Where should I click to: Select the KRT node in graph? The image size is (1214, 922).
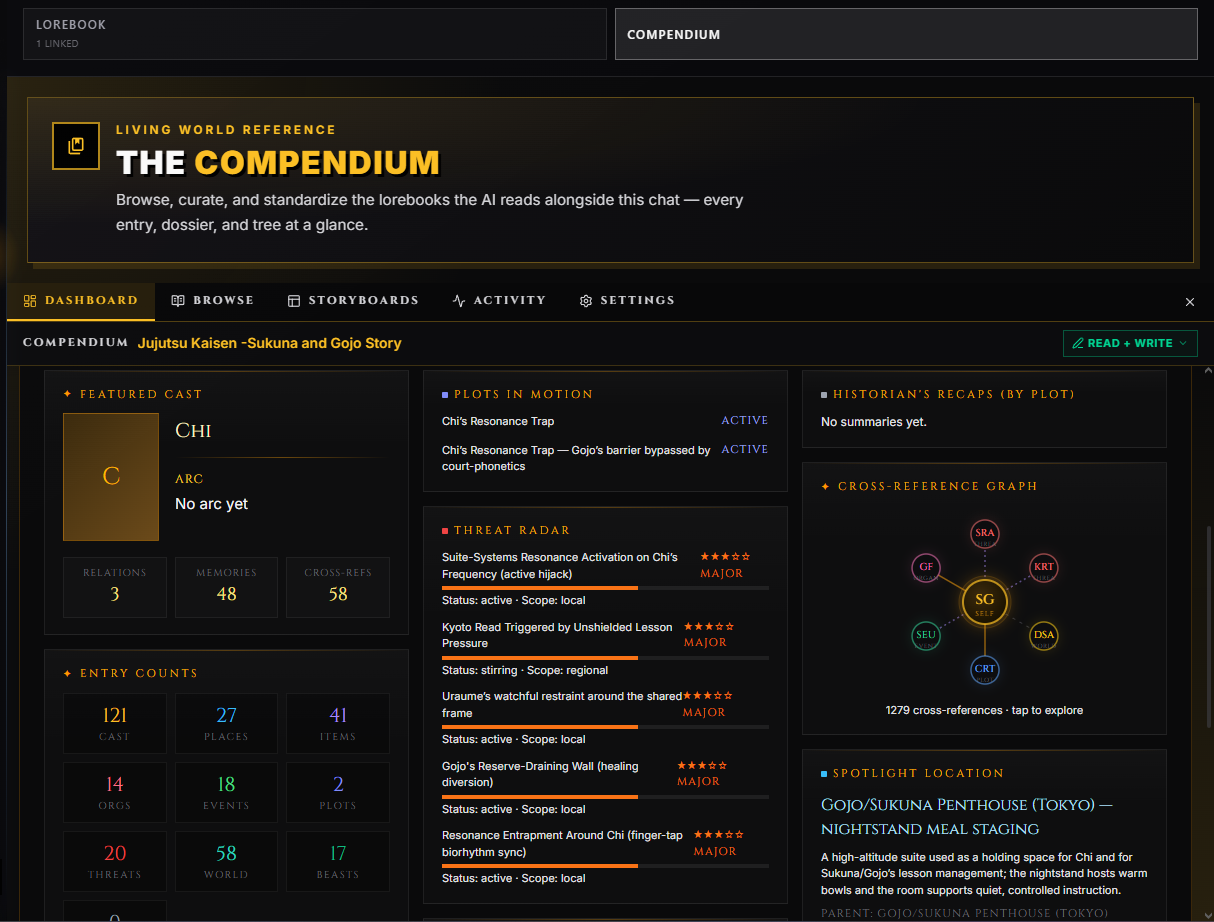[x=1044, y=568]
